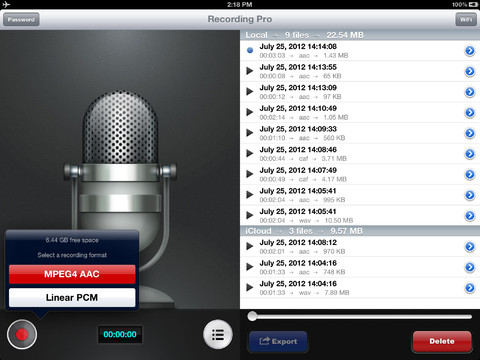Image resolution: width=480 pixels, height=360 pixels.
Task: Export the selected recording
Action: click(278, 341)
